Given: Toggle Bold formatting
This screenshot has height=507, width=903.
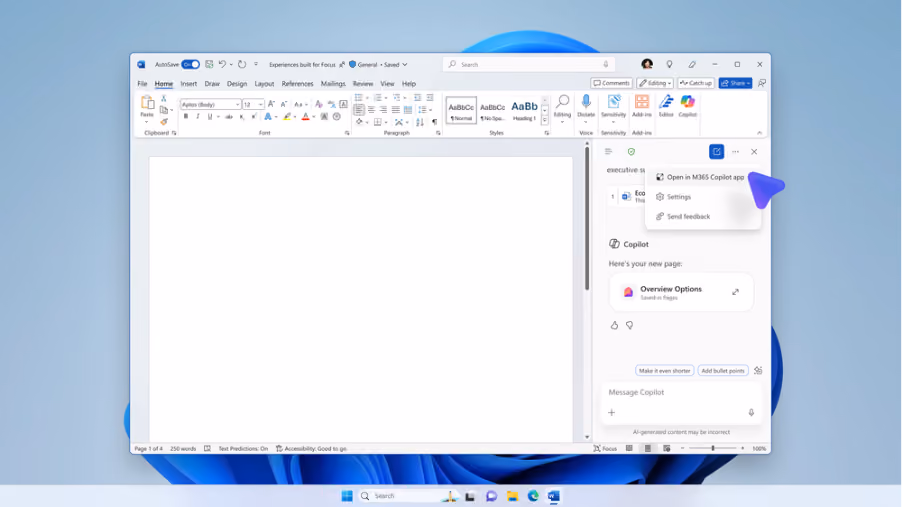Looking at the screenshot, I should (x=185, y=117).
